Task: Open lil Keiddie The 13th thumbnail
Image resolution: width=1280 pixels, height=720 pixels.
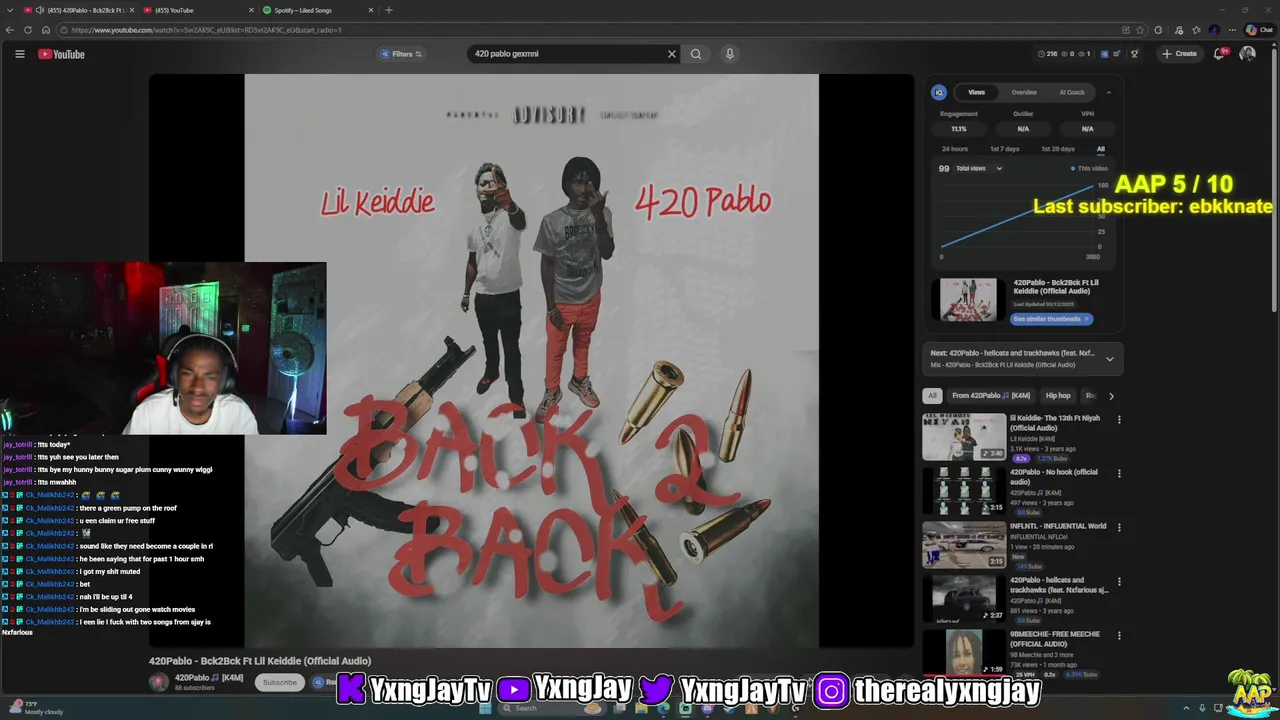Action: coord(964,437)
